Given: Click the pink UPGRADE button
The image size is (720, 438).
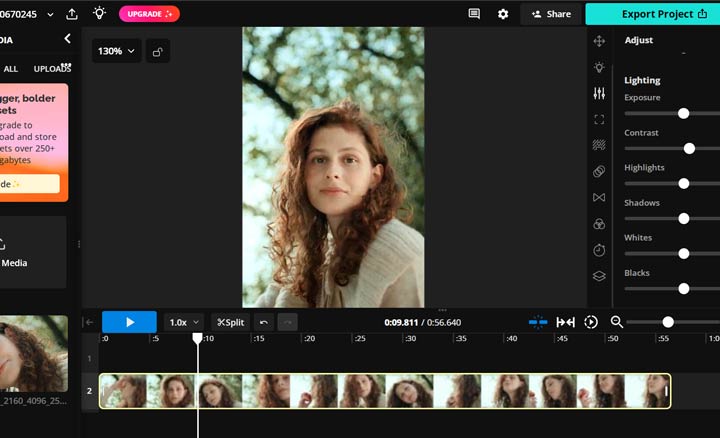Looking at the screenshot, I should tap(149, 14).
